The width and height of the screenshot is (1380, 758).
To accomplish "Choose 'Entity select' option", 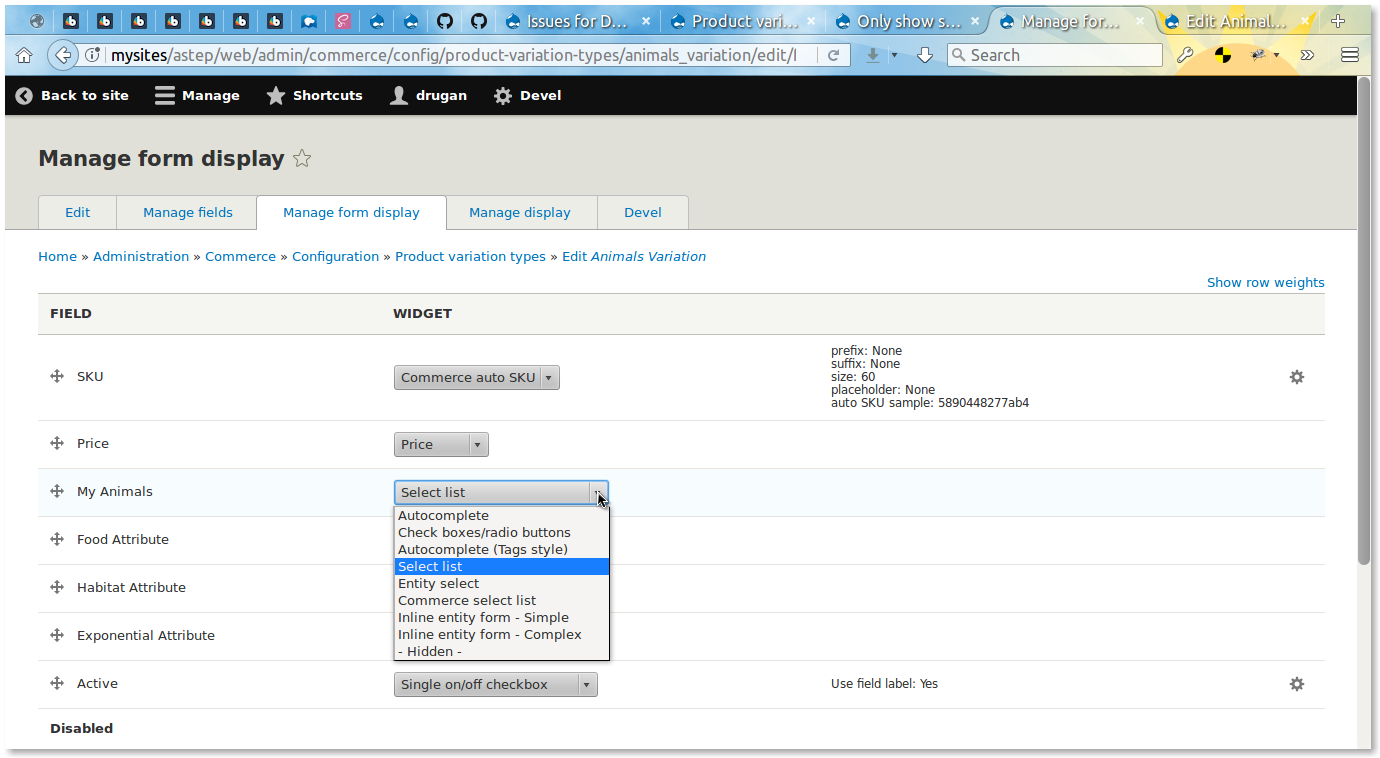I will pos(501,584).
